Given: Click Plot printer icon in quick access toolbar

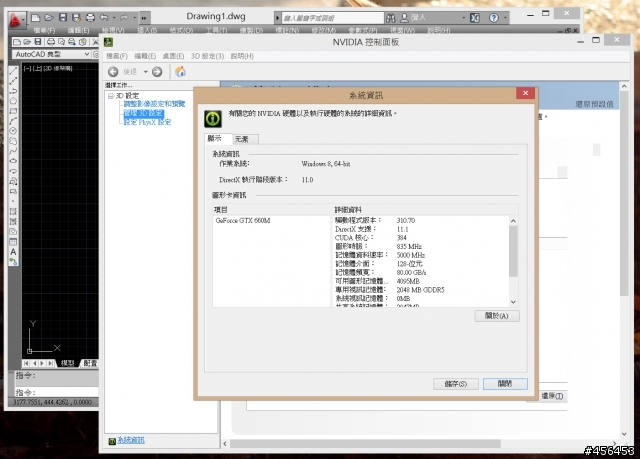Looking at the screenshot, I should point(90,18).
